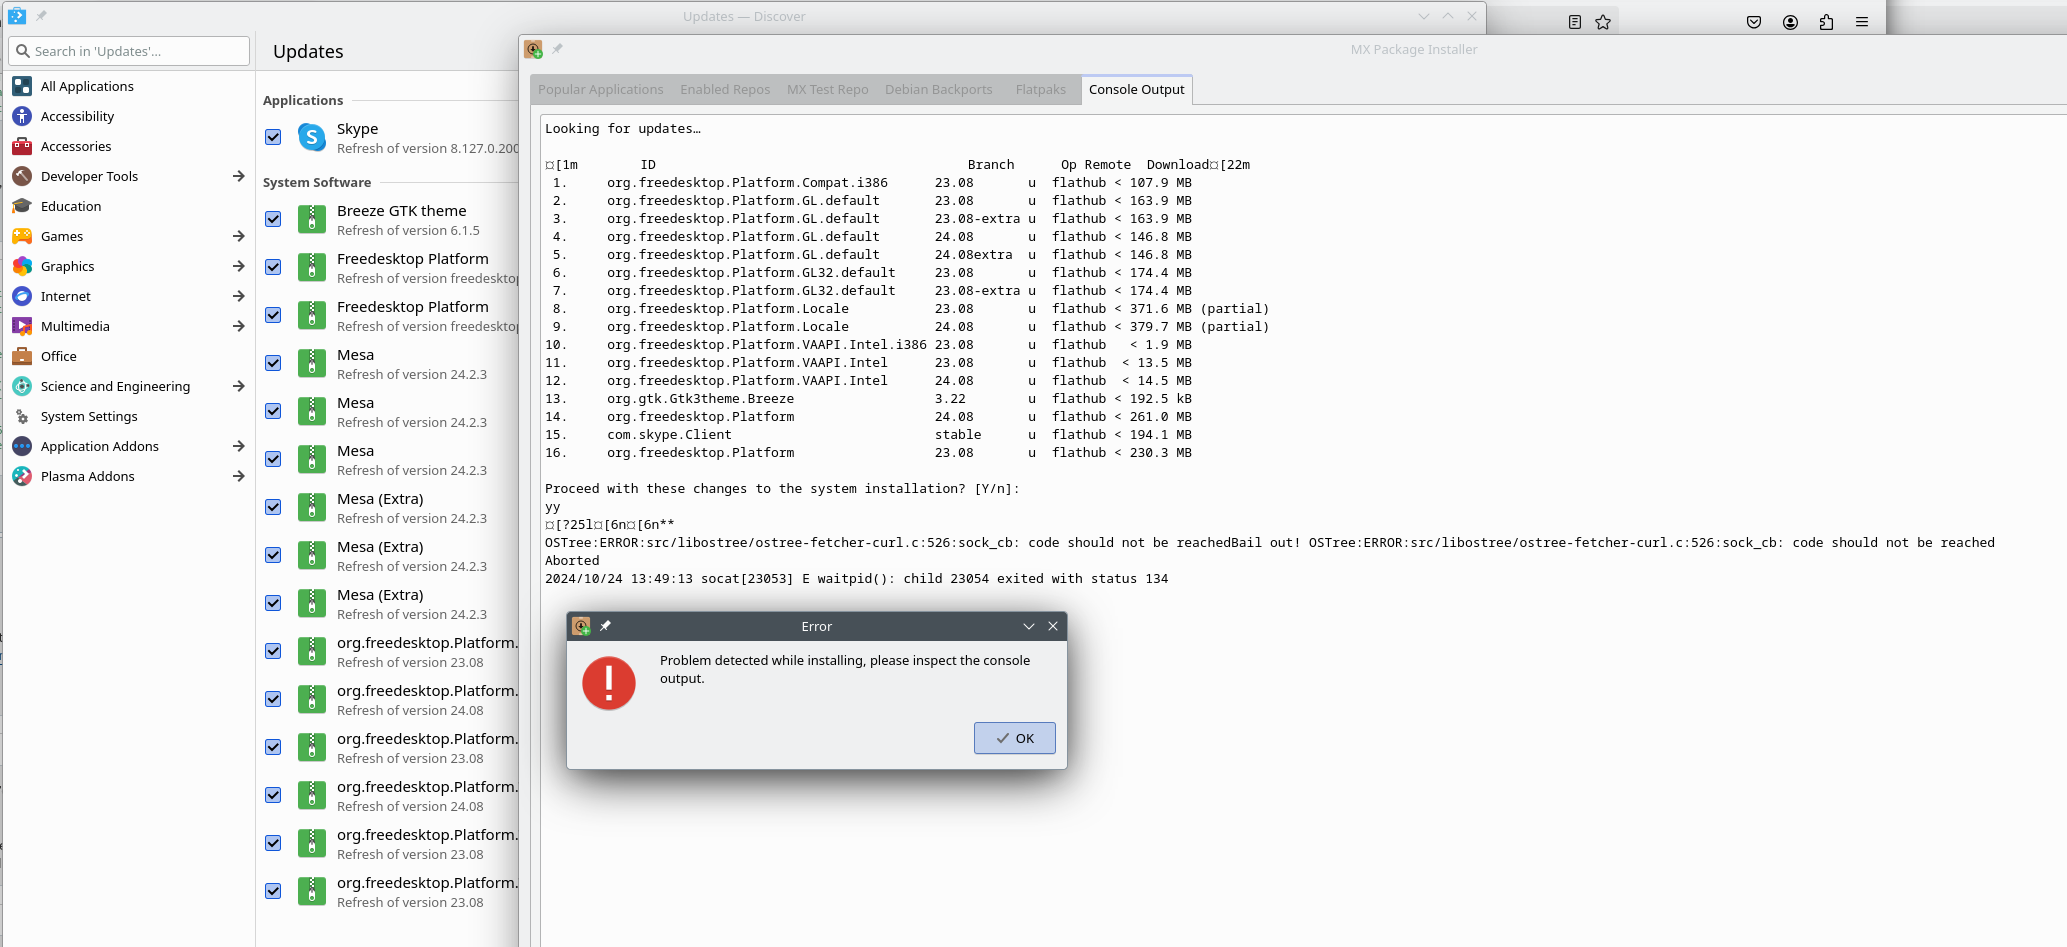The width and height of the screenshot is (2067, 947).
Task: Click the red error exclamation icon
Action: 609,683
